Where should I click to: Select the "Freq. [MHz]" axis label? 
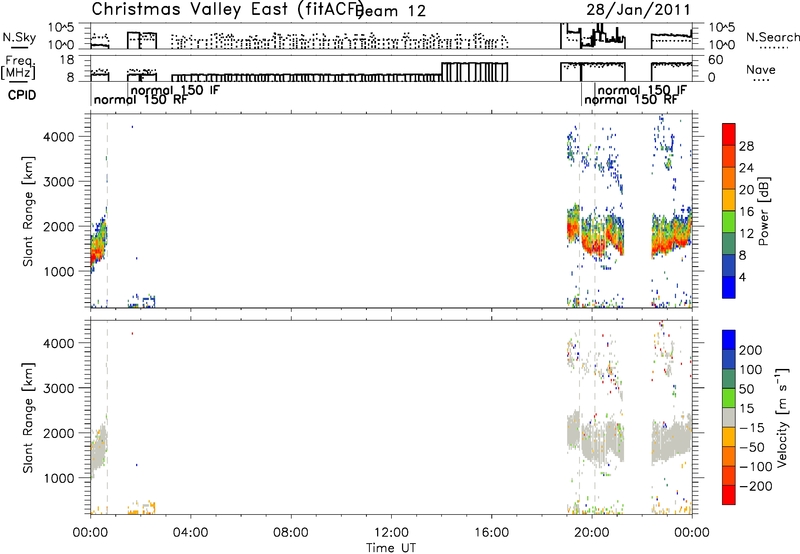click(18, 67)
